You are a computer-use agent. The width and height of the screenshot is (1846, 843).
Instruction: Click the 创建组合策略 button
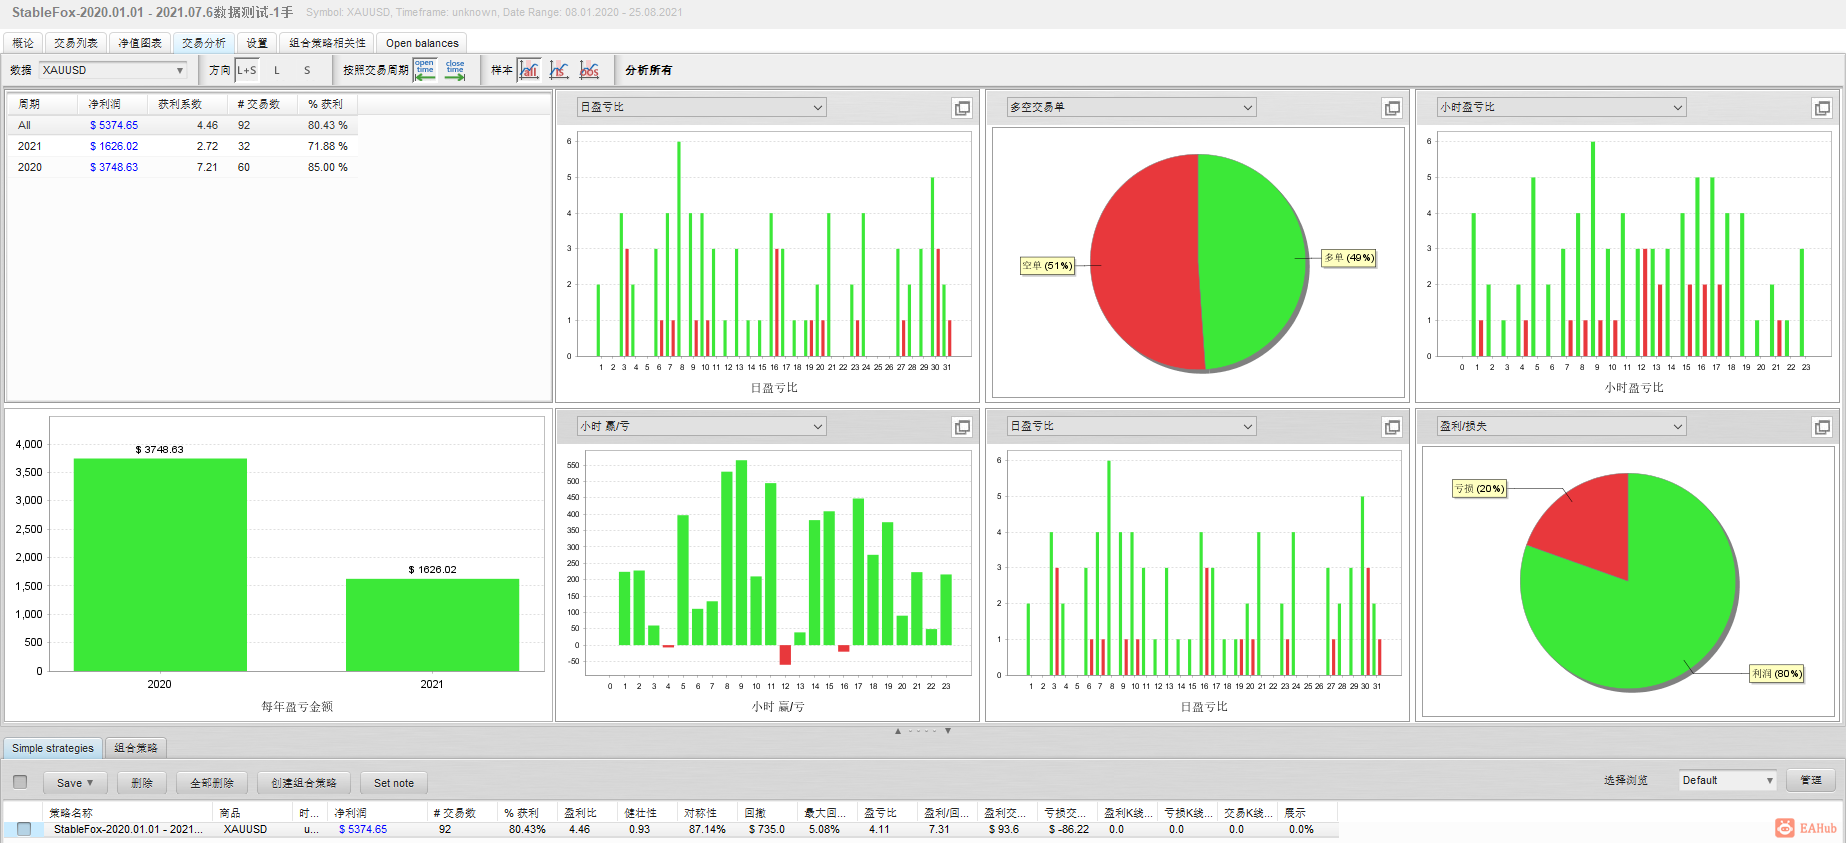(x=304, y=783)
